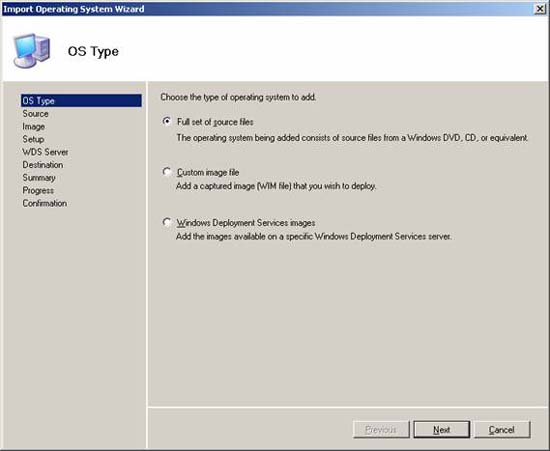The width and height of the screenshot is (550, 451).
Task: Click the Cancel button
Action: (x=502, y=430)
